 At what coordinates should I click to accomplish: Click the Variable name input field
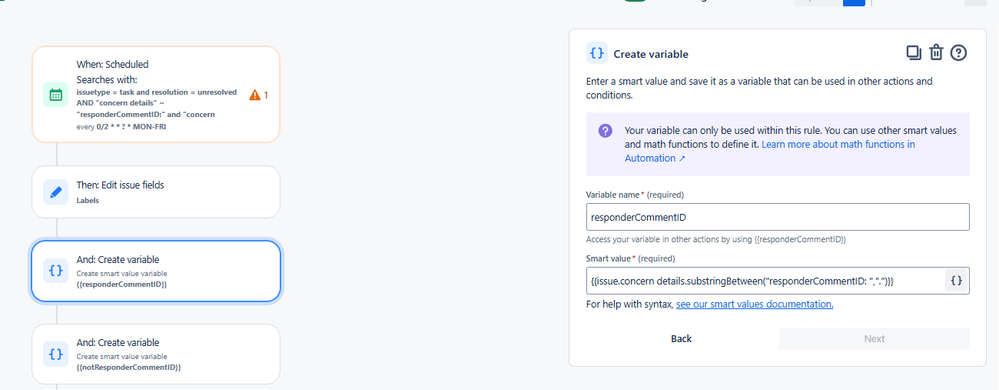coord(777,217)
